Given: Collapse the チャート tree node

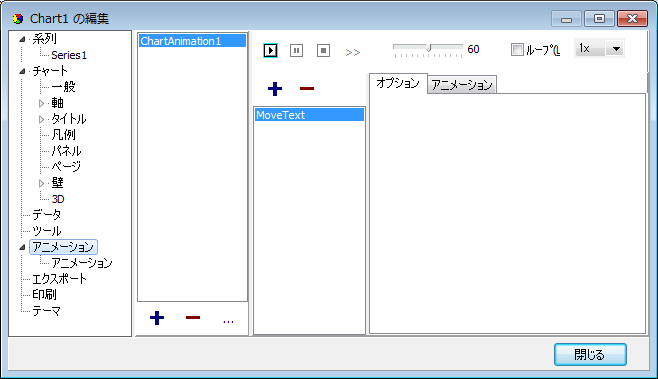Looking at the screenshot, I should [x=22, y=71].
